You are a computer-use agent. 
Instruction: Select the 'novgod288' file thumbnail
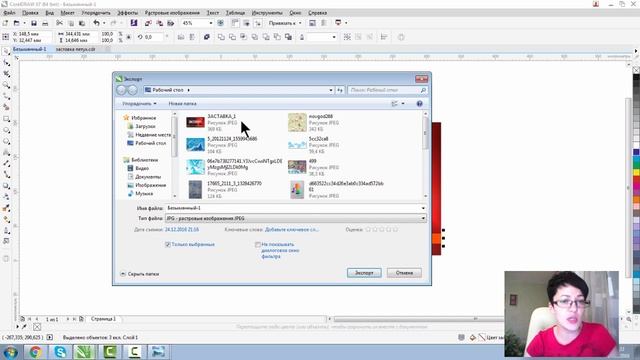click(297, 122)
